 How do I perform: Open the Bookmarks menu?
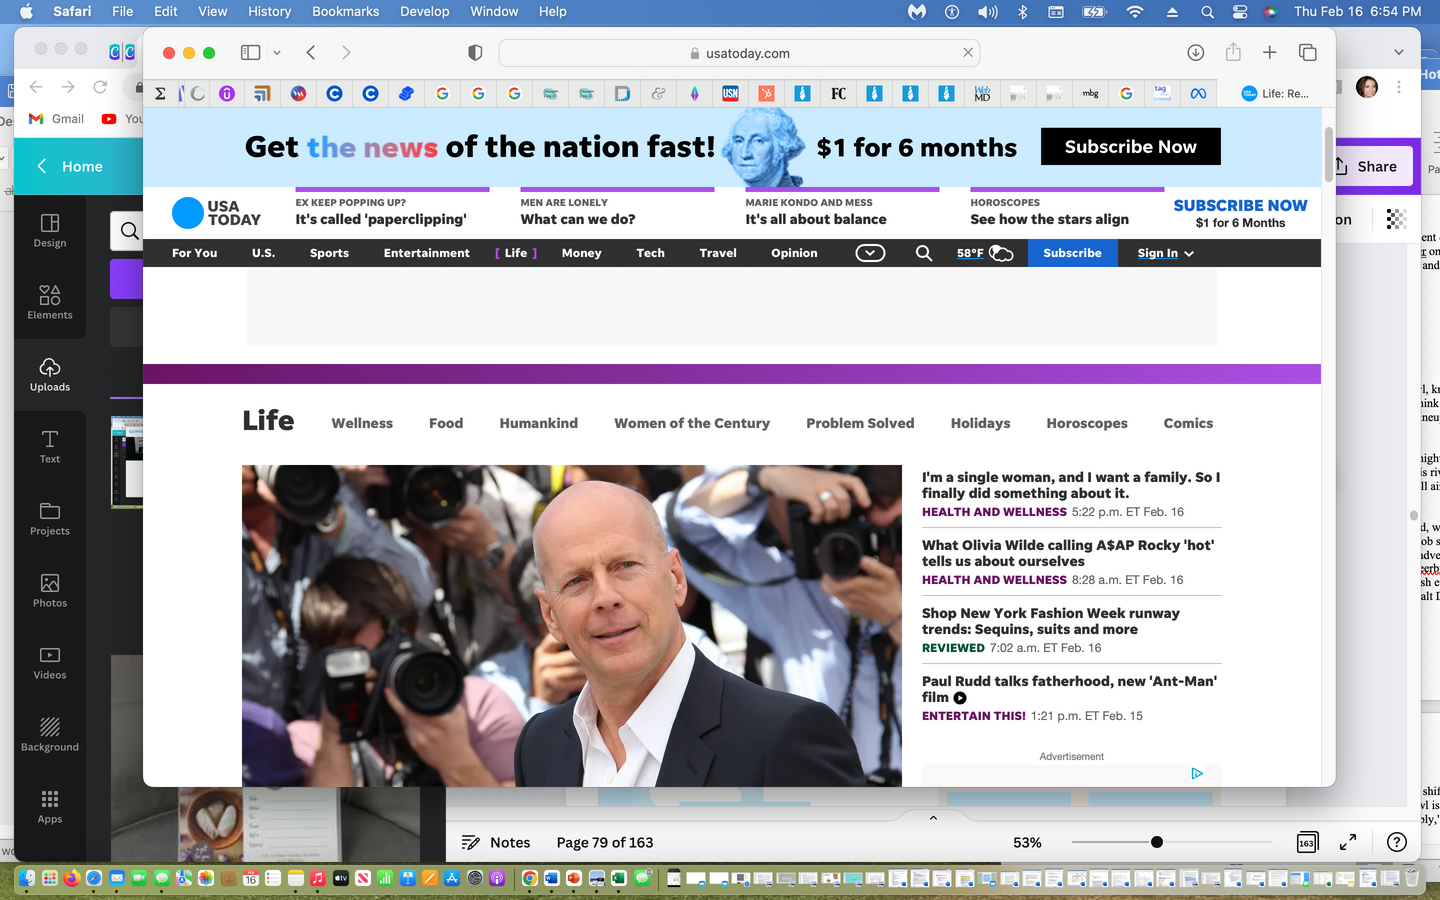[x=345, y=12]
